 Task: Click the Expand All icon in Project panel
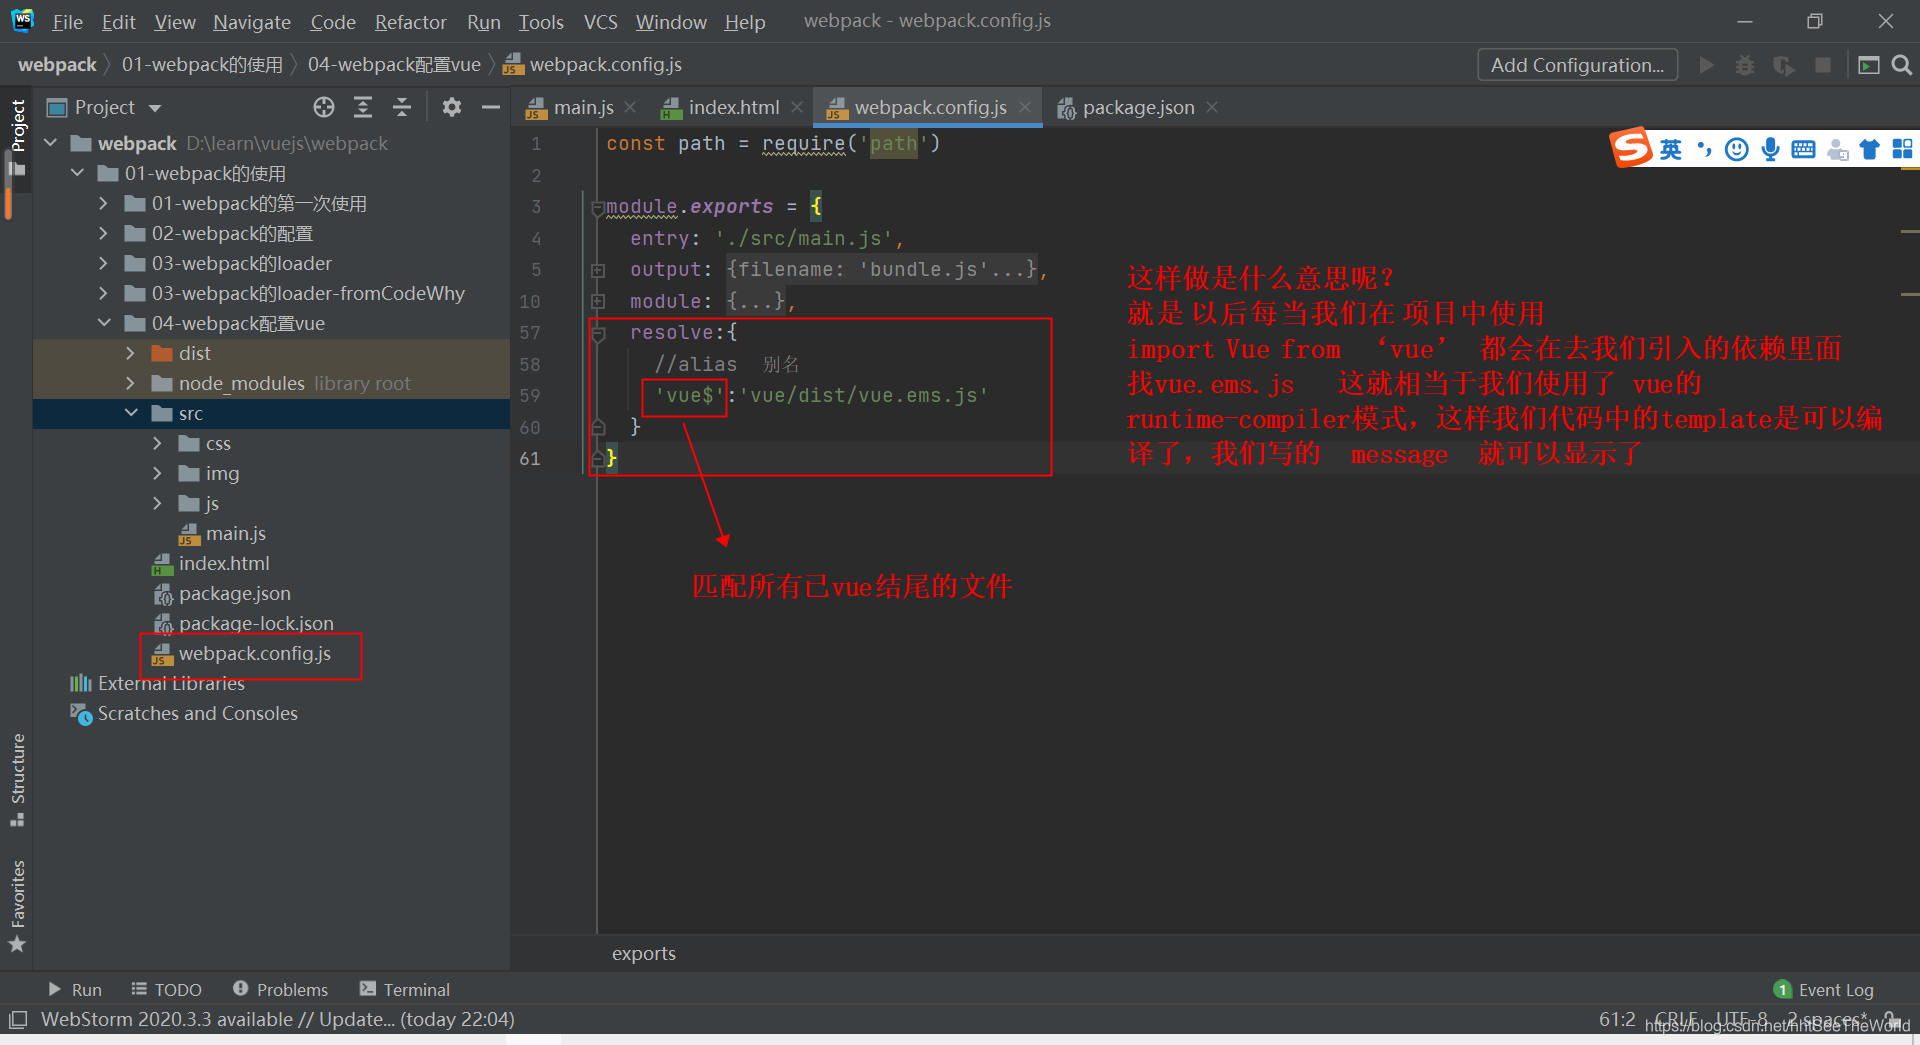[363, 107]
